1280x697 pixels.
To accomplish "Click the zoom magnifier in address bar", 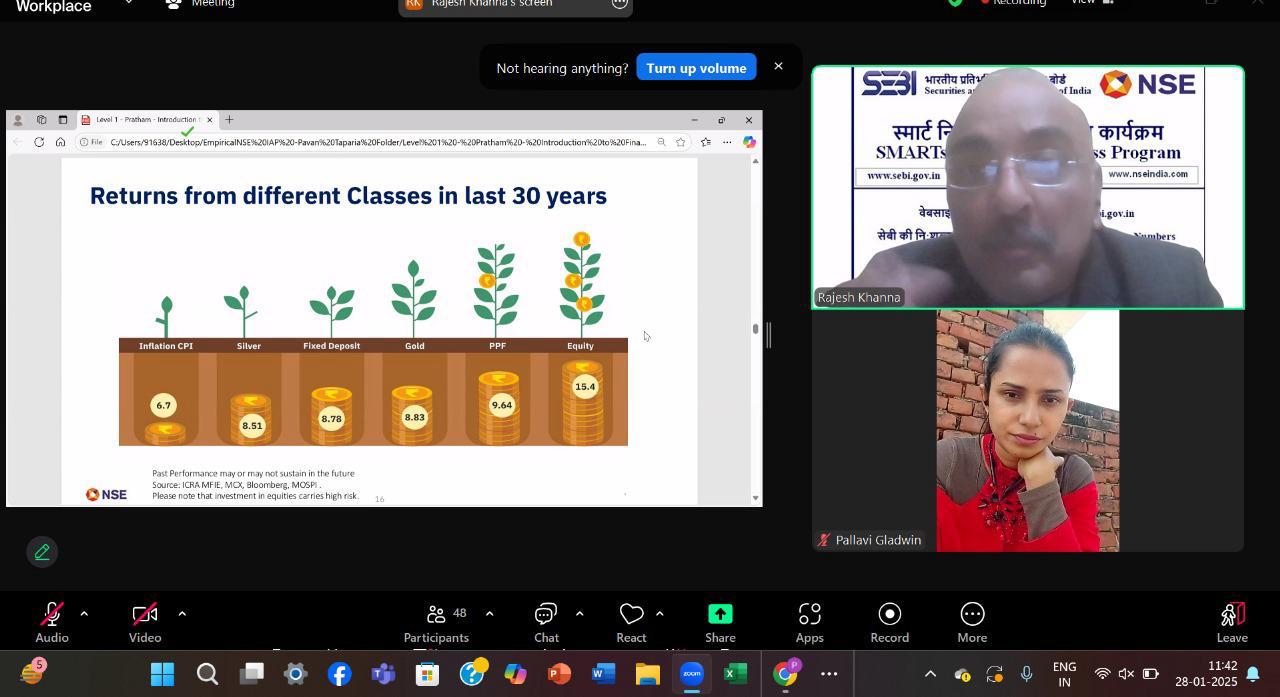I will [661, 142].
